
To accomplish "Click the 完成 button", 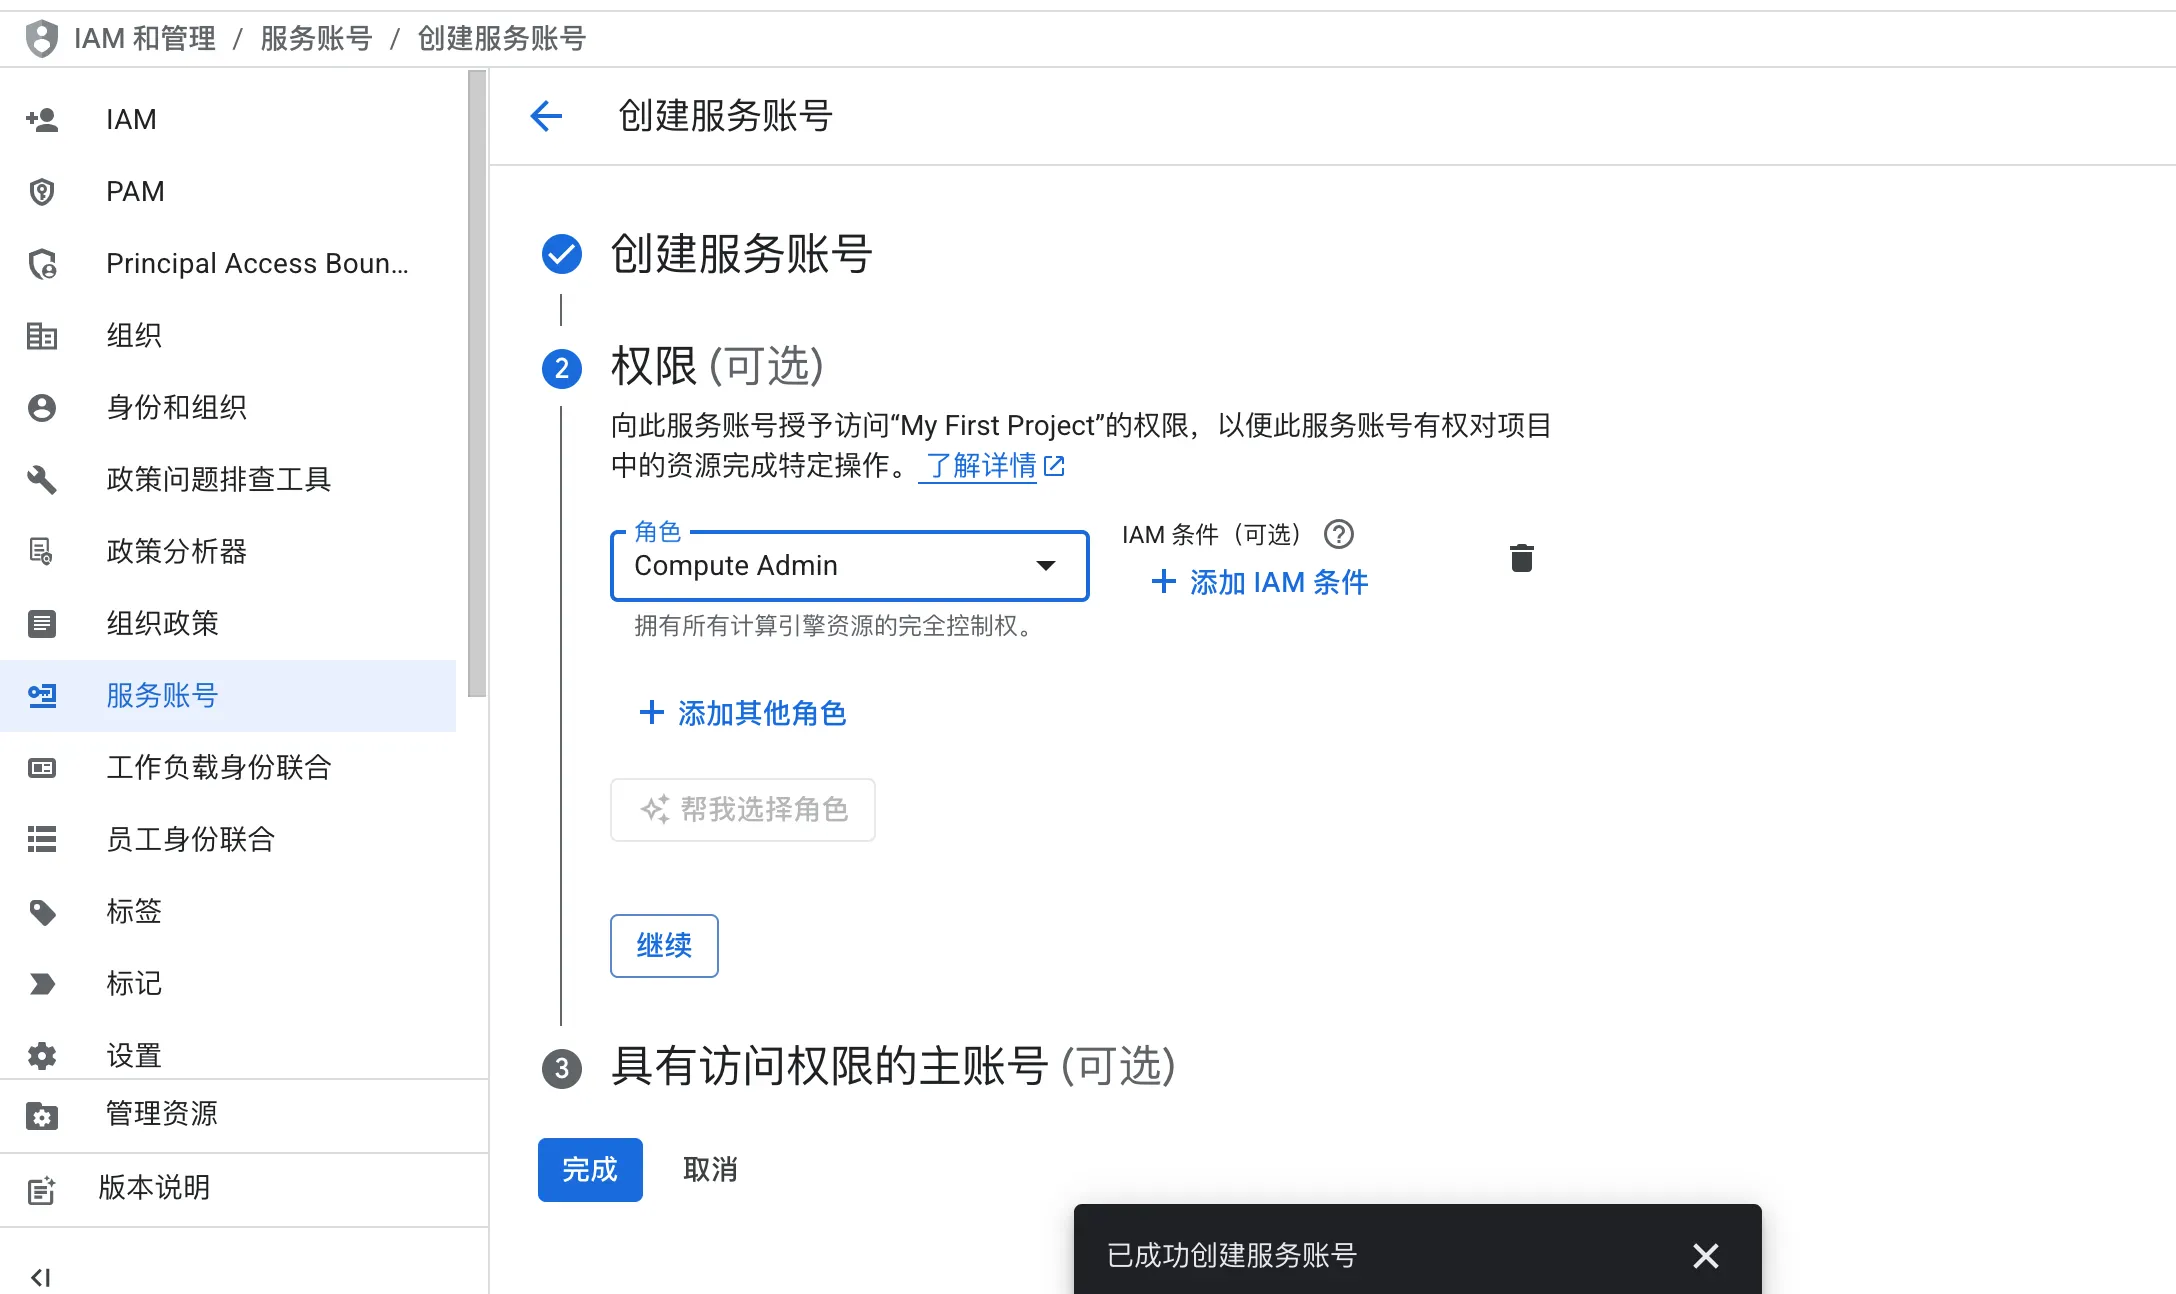I will 590,1169.
